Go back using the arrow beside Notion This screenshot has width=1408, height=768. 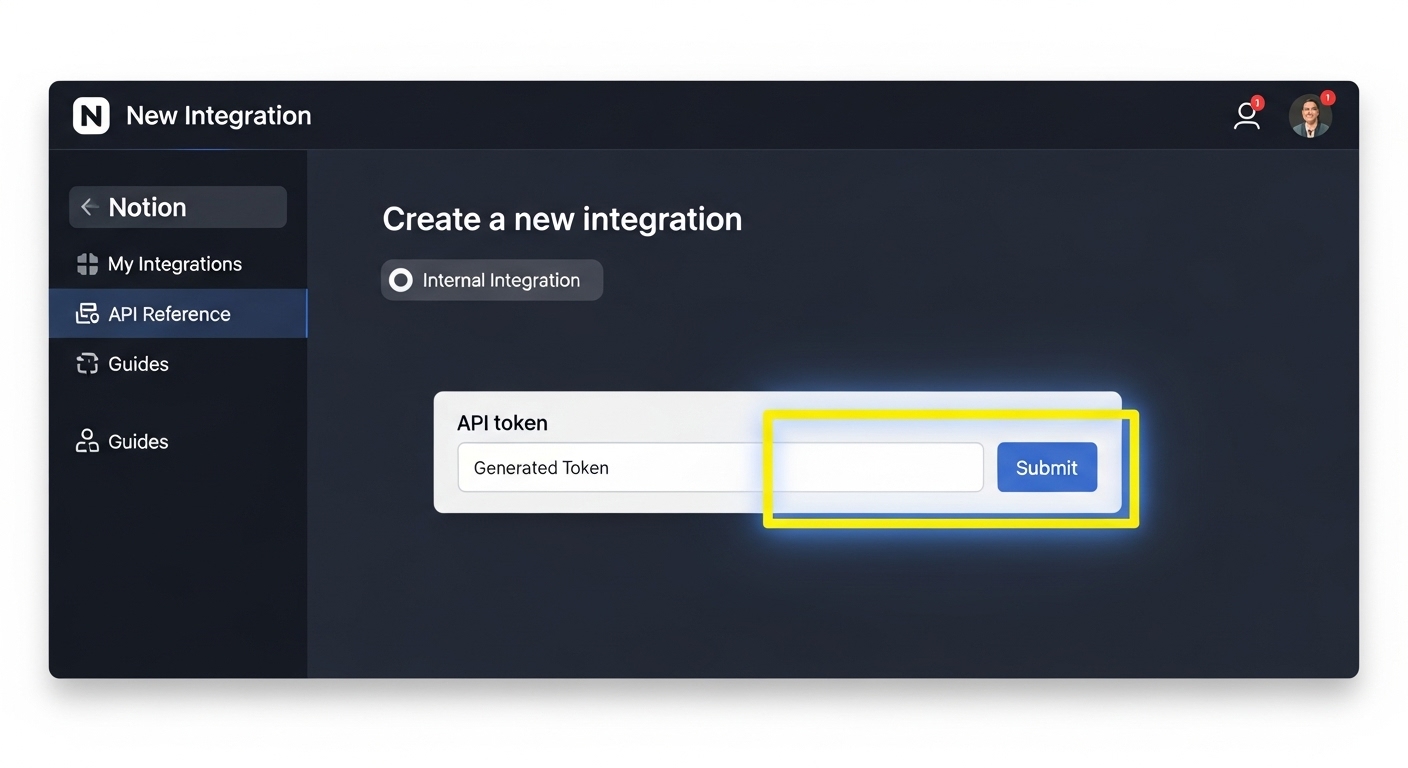point(89,207)
